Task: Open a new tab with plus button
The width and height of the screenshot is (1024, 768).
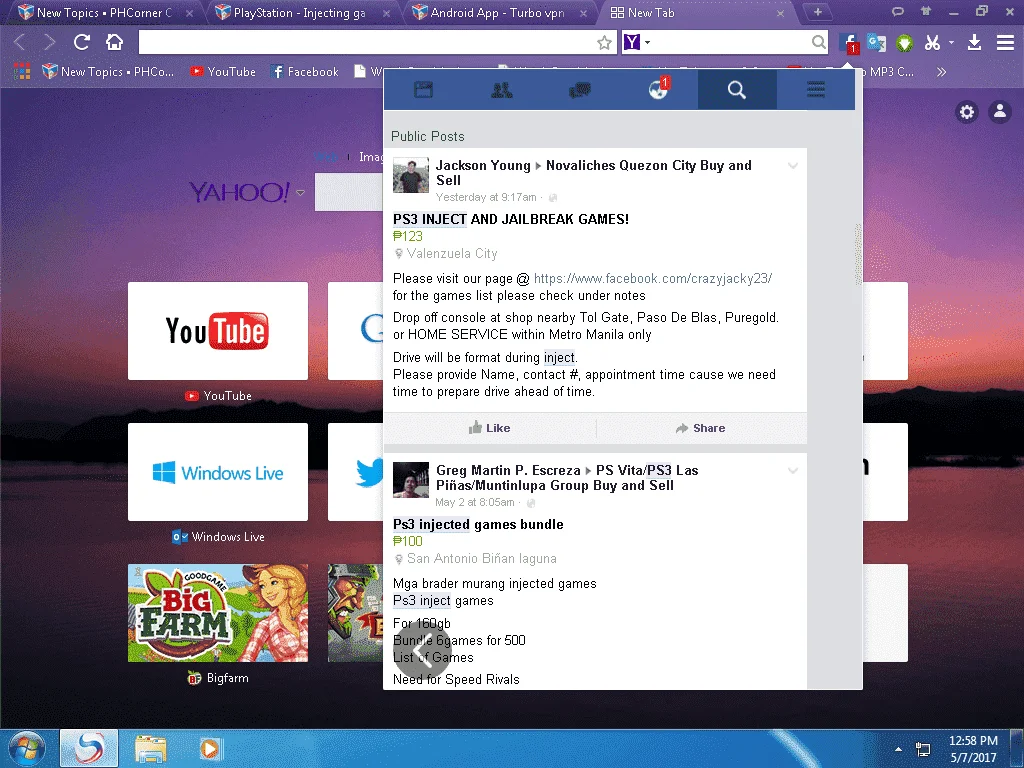Action: coord(817,12)
